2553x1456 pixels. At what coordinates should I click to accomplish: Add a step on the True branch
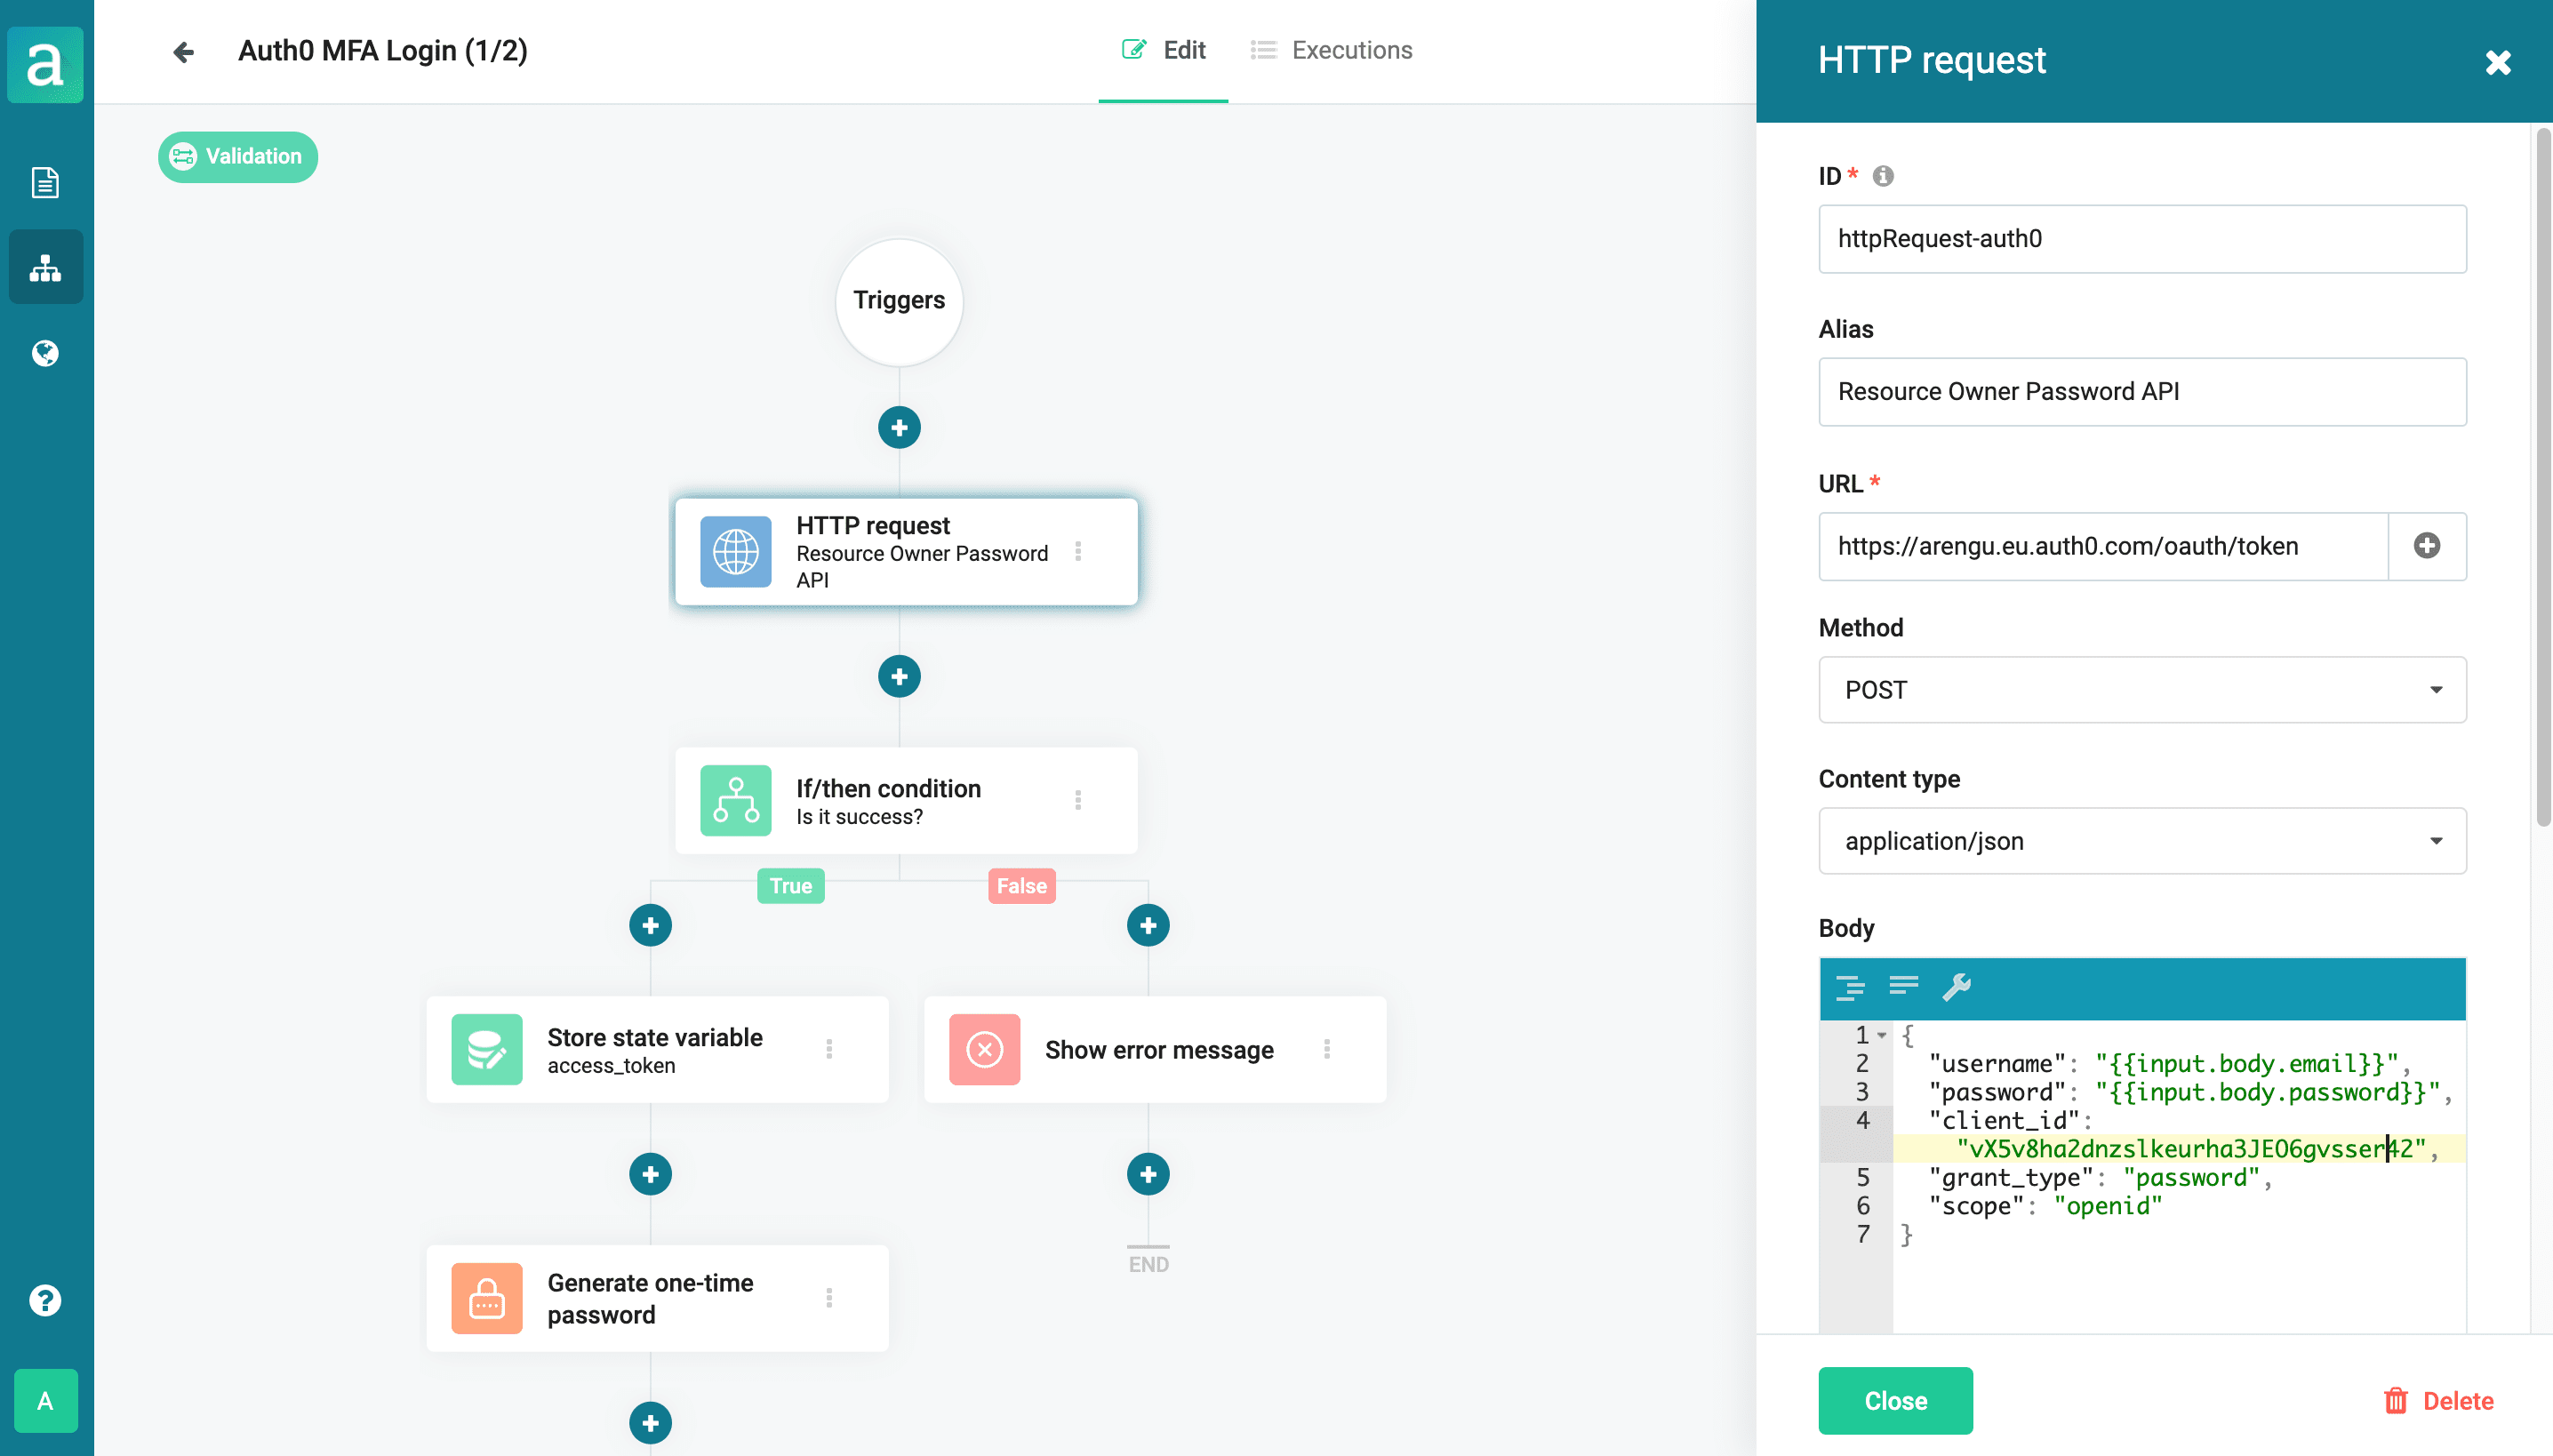coord(650,926)
